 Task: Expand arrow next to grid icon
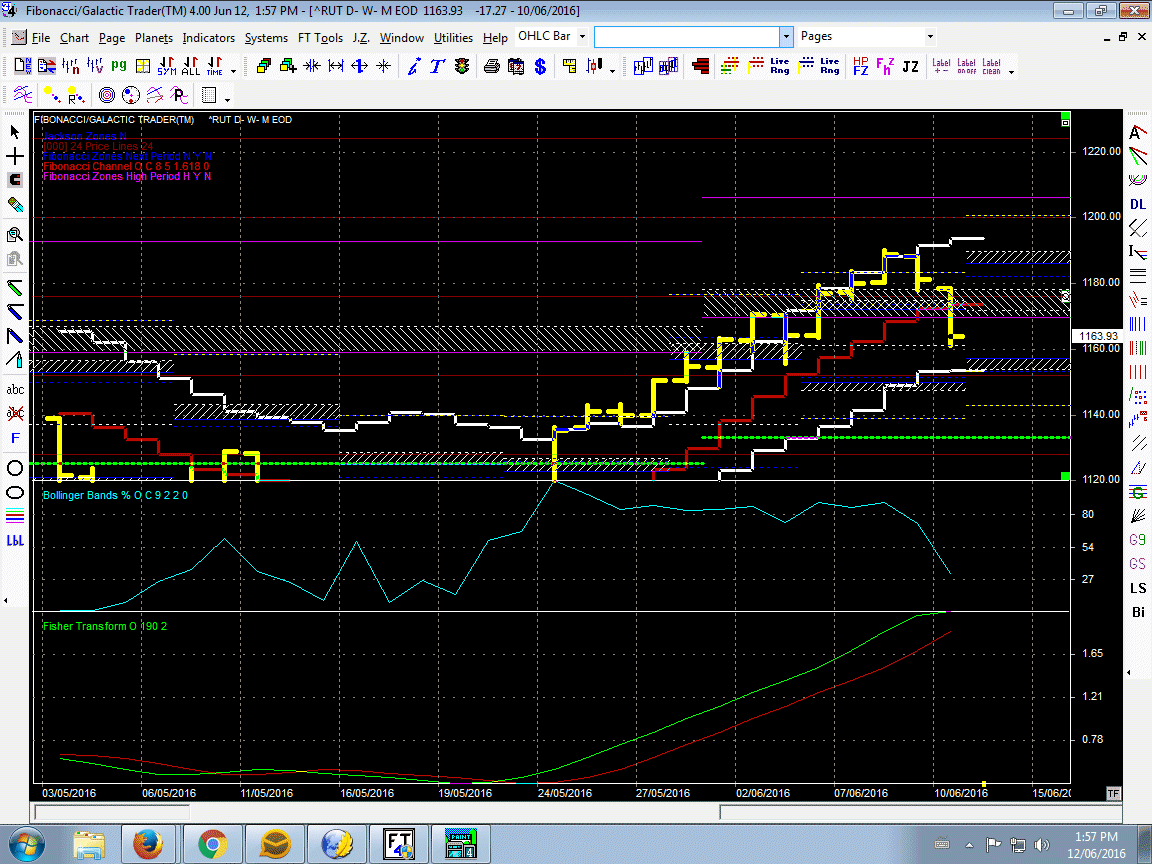pyautogui.click(x=227, y=99)
